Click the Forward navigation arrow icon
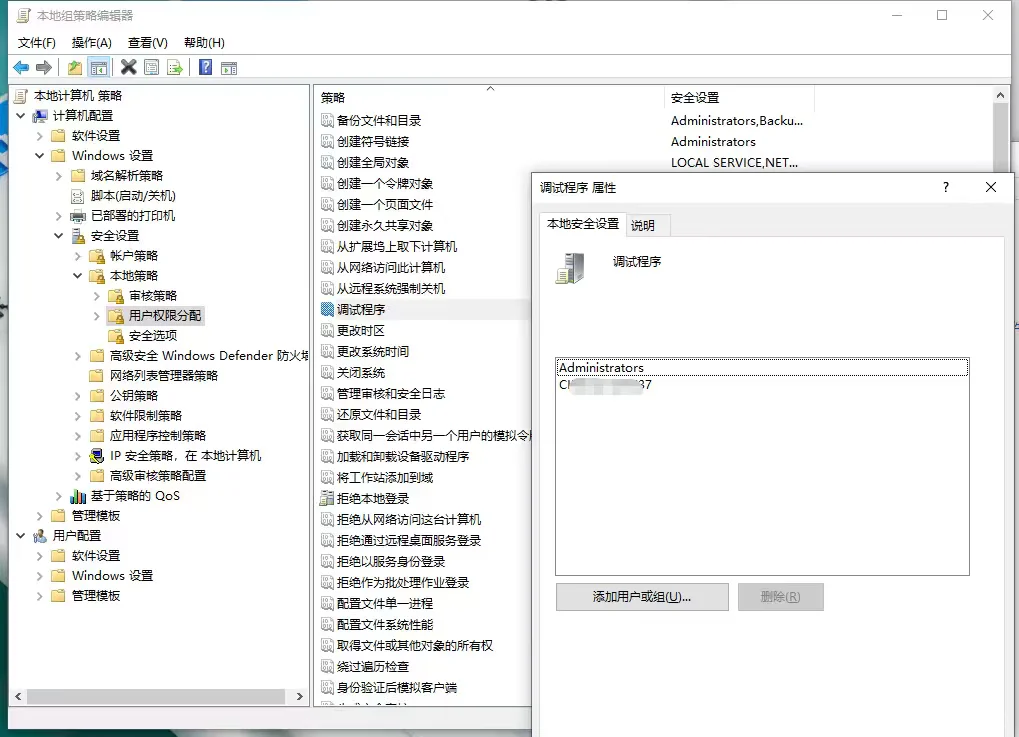1019x737 pixels. pyautogui.click(x=43, y=67)
